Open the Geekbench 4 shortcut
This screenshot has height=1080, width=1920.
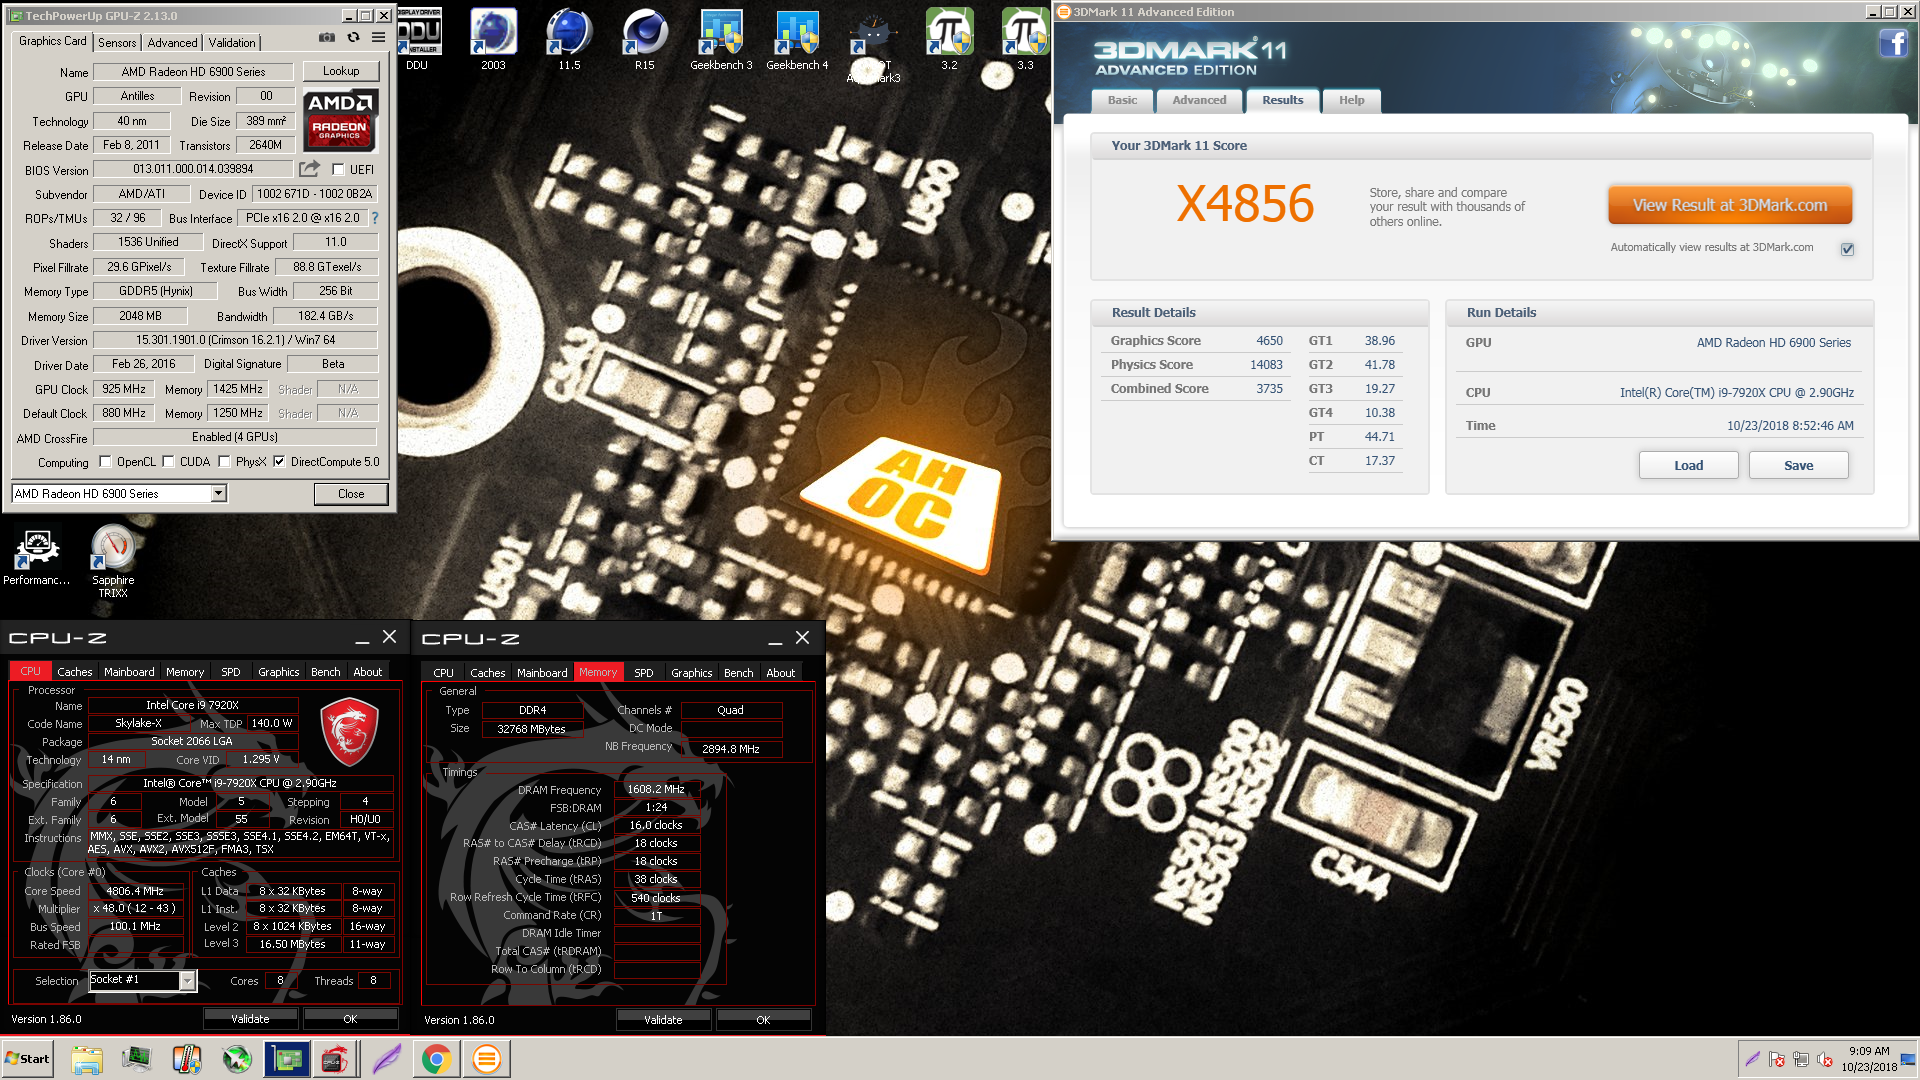[797, 40]
